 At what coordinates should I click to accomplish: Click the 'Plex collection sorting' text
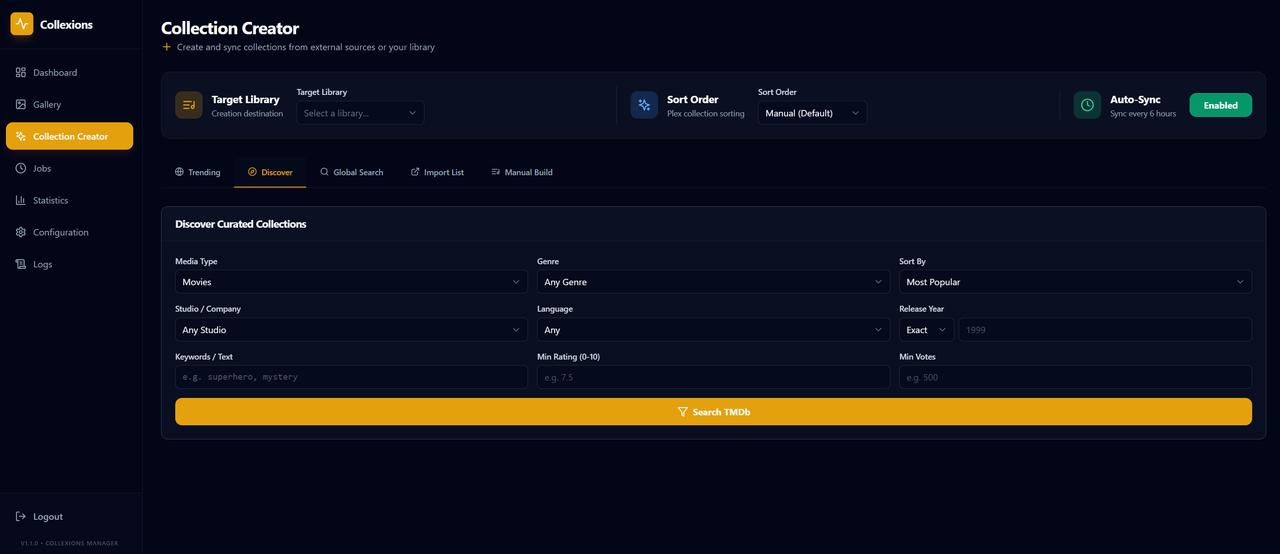[x=706, y=114]
